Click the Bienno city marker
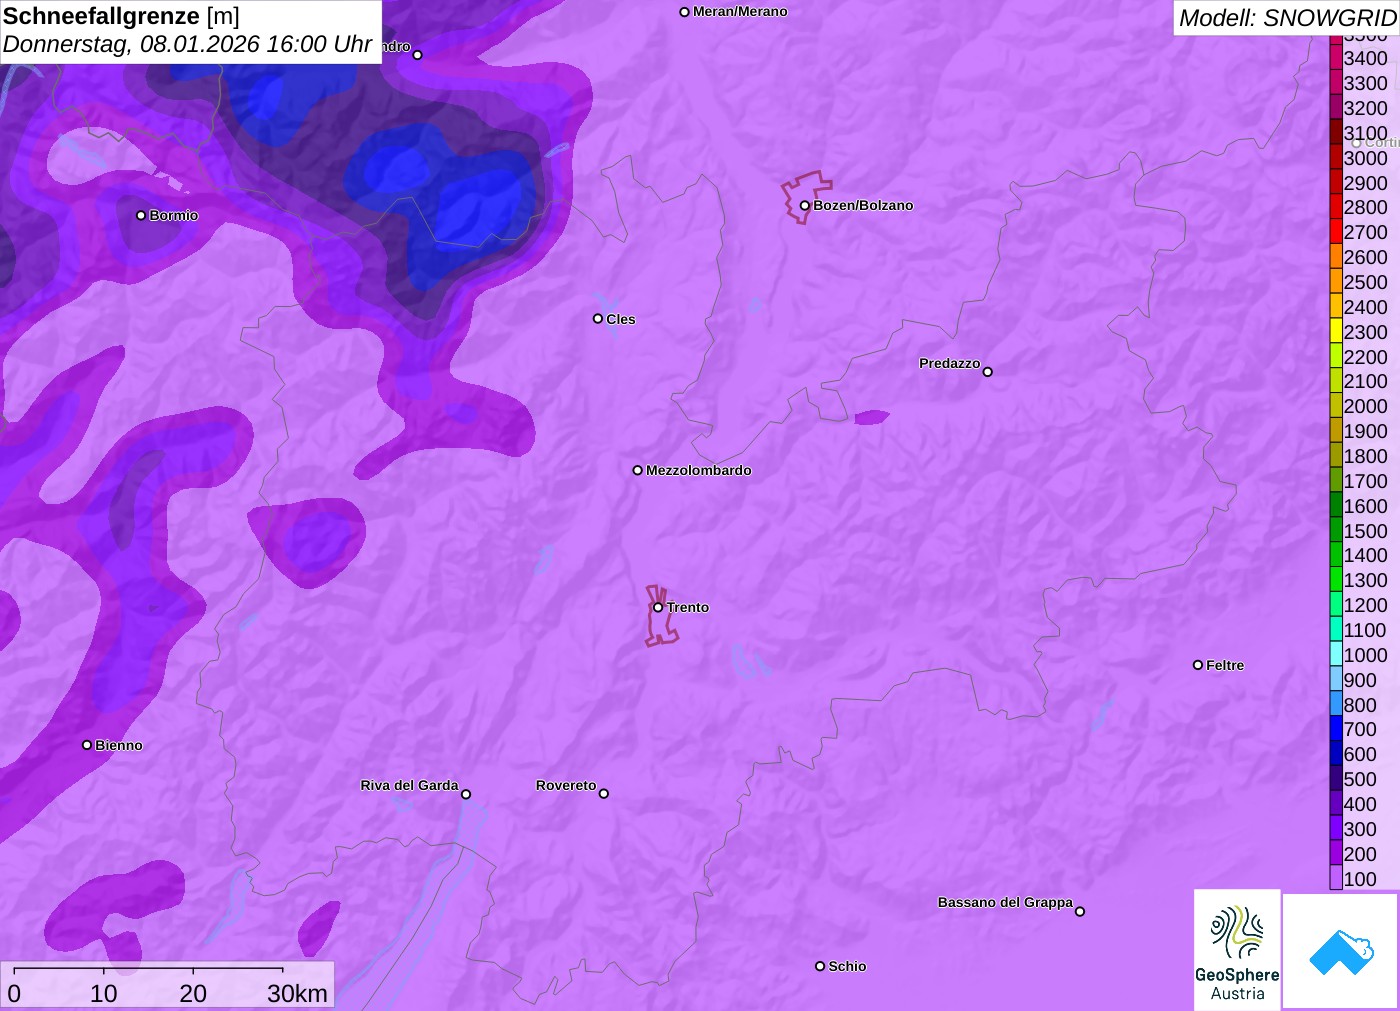Image resolution: width=1400 pixels, height=1011 pixels. click(x=87, y=745)
